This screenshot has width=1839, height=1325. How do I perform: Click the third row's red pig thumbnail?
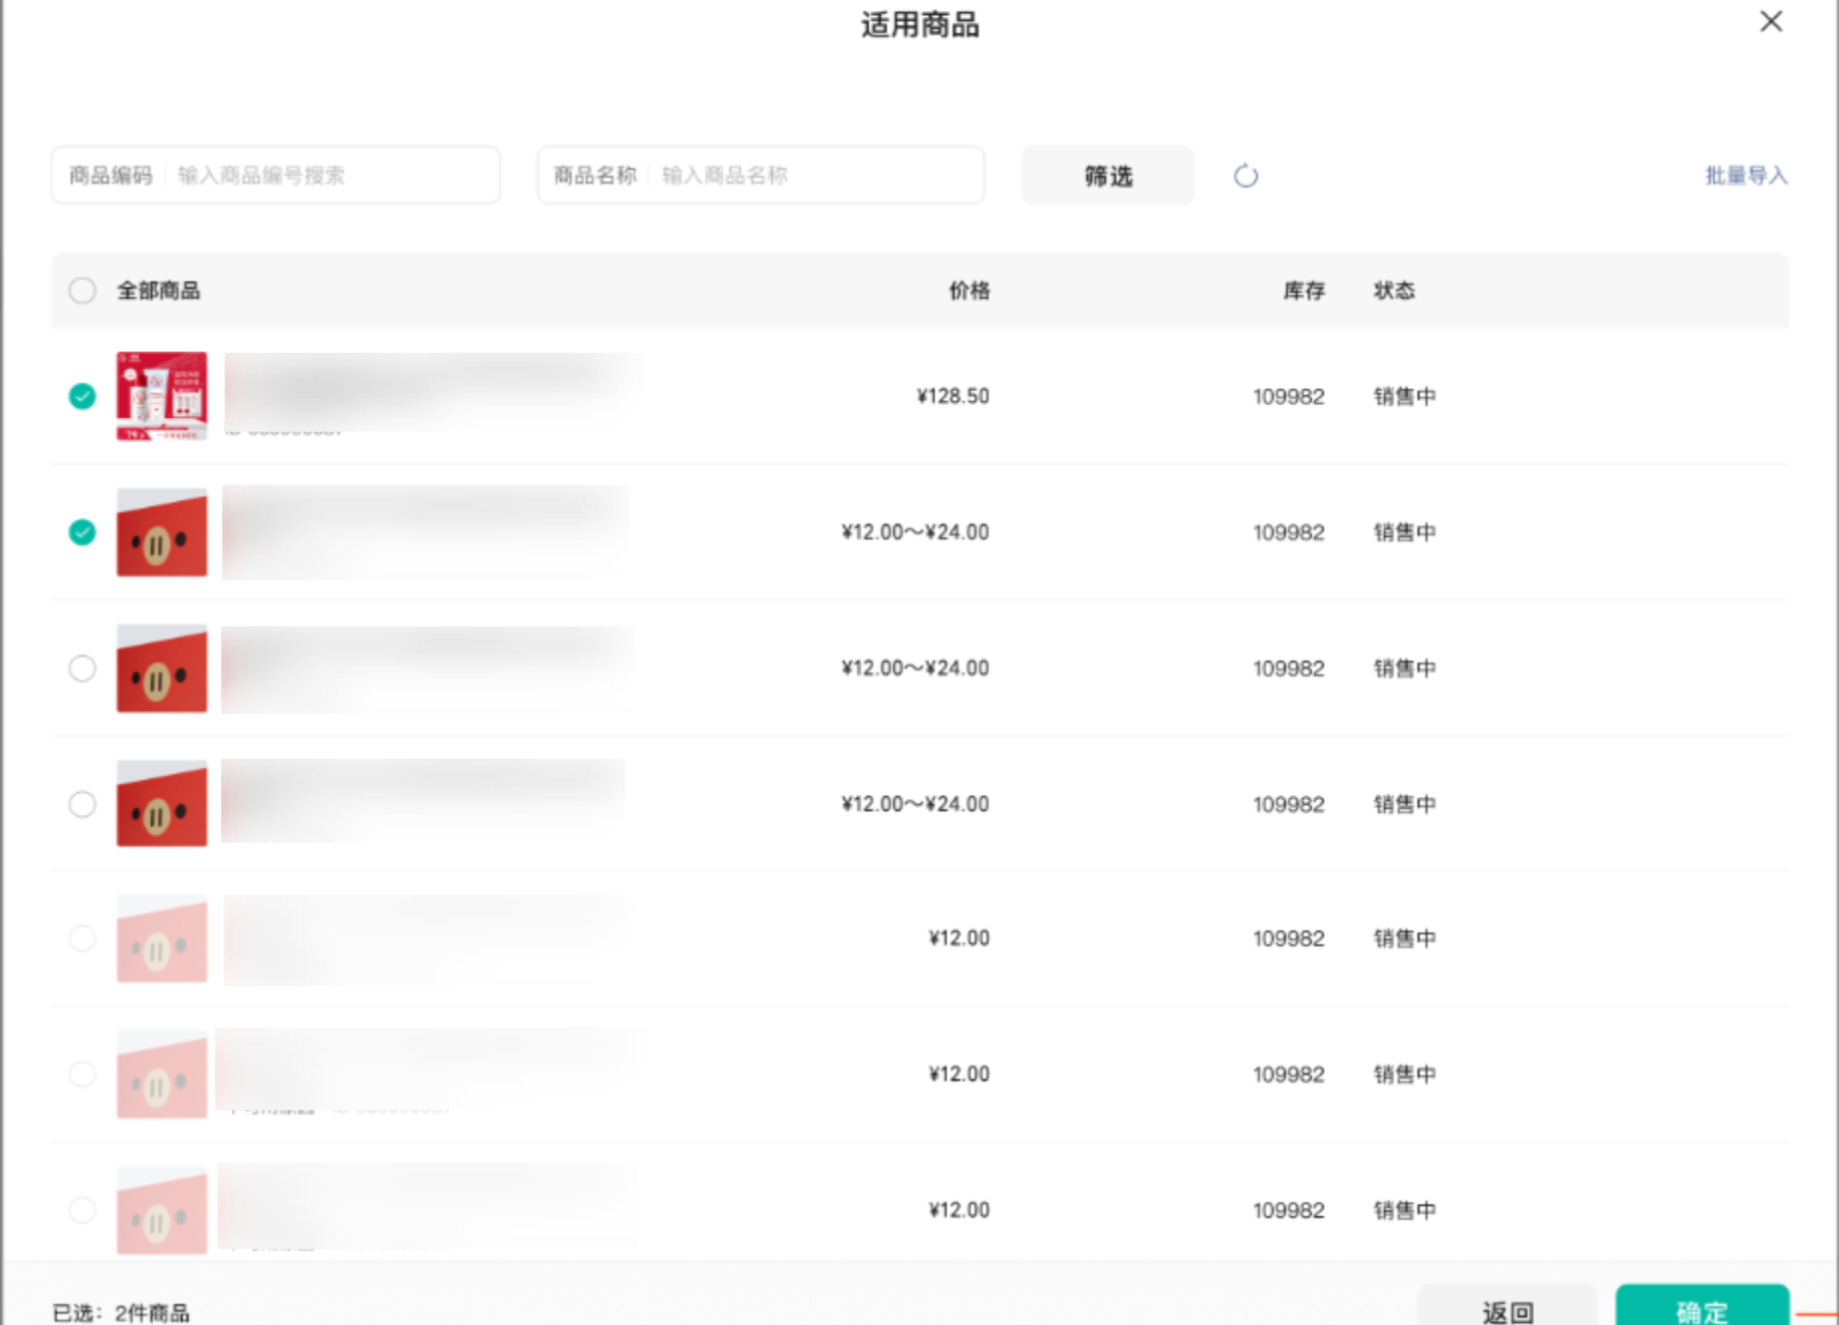[162, 668]
